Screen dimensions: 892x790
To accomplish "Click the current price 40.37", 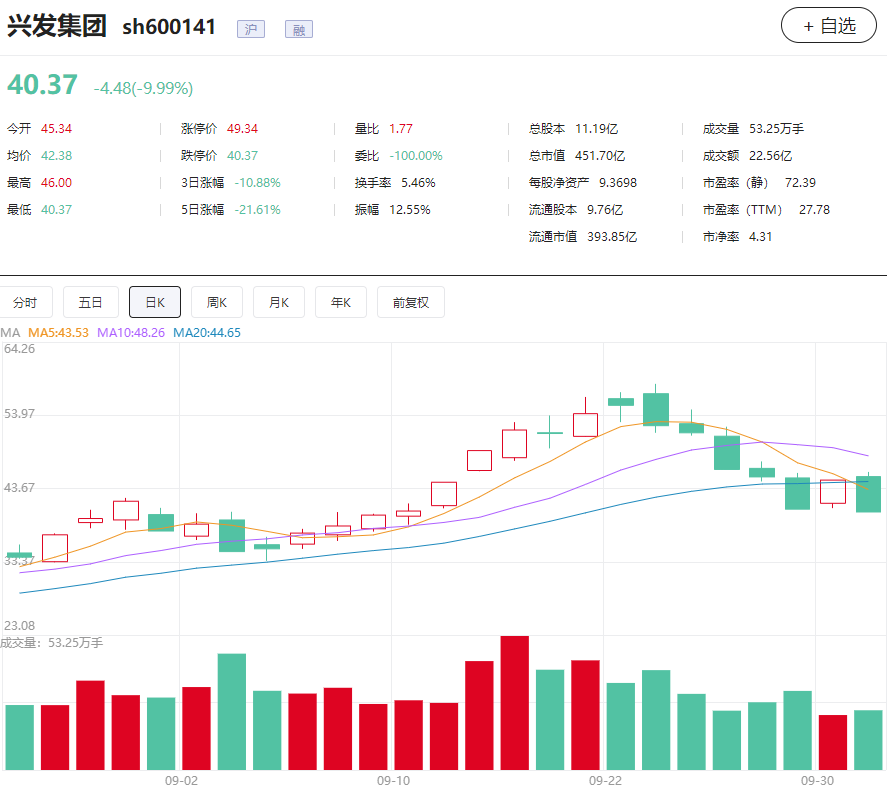I will 42,85.
